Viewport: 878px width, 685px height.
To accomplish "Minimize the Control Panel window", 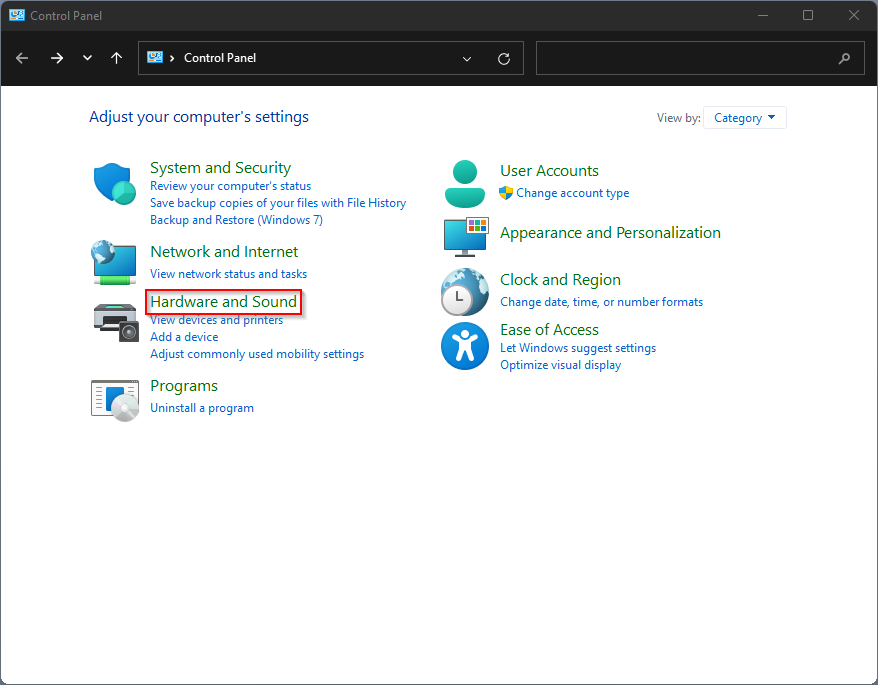I will [763, 15].
